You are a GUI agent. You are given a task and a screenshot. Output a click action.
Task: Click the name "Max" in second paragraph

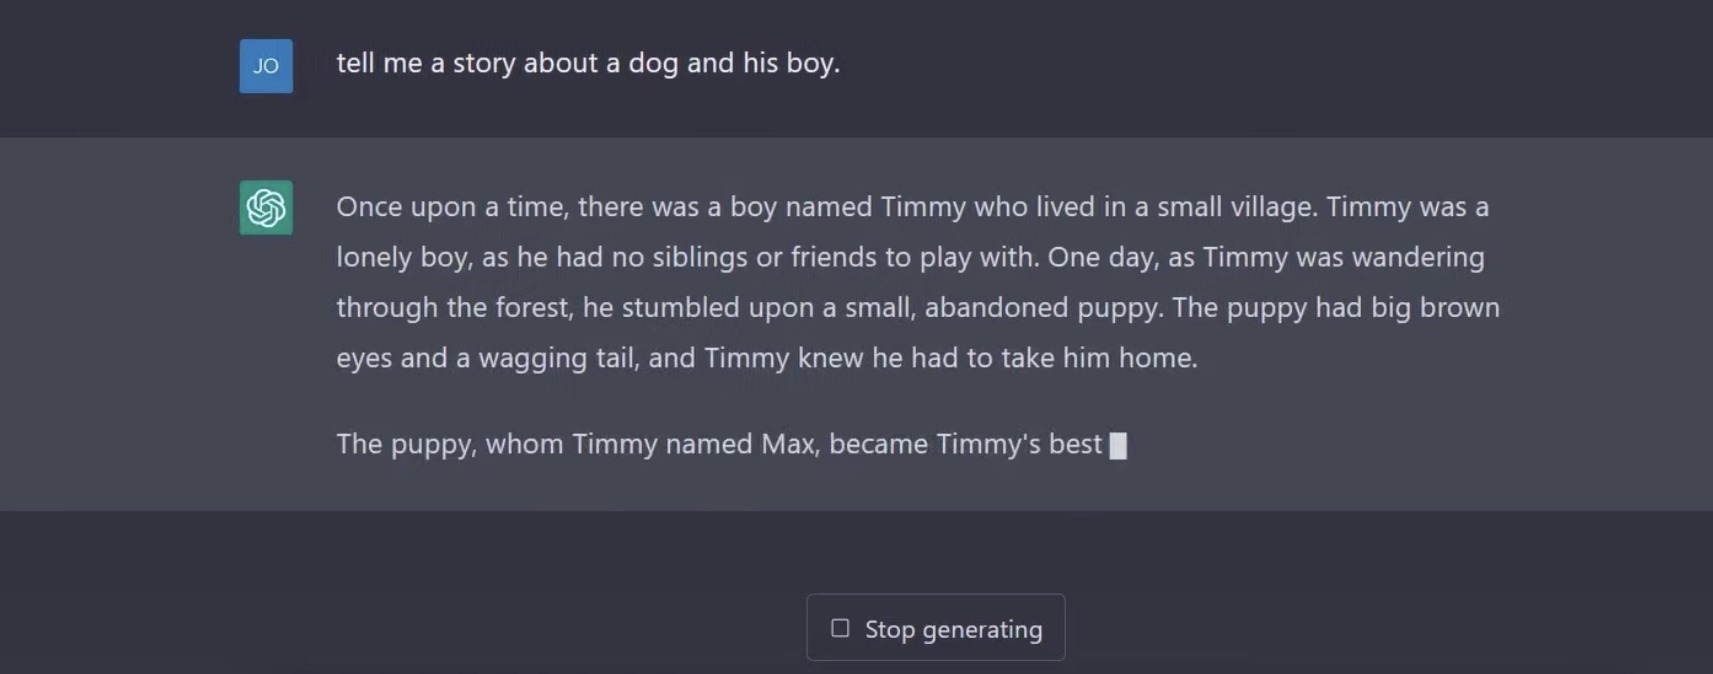pyautogui.click(x=789, y=444)
